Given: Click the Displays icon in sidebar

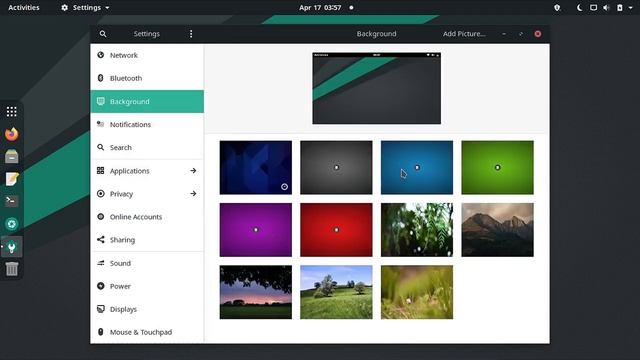Looking at the screenshot, I should pos(100,309).
